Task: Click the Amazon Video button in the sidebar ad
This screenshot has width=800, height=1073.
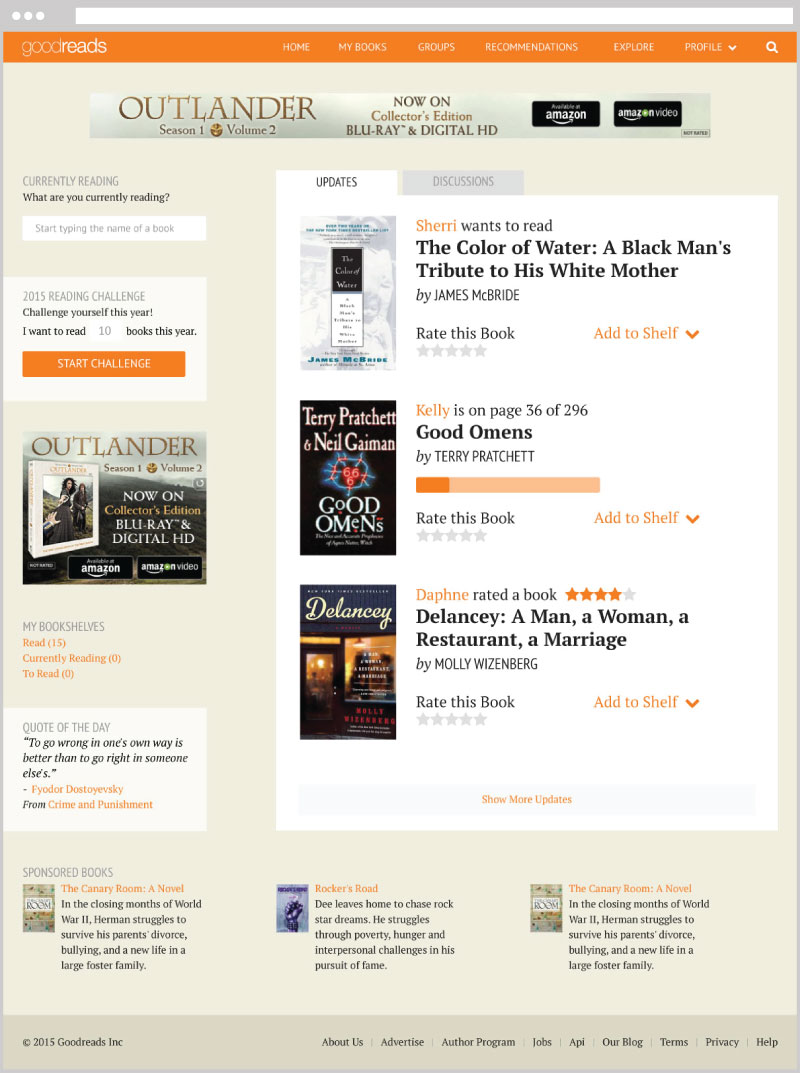Action: [x=170, y=567]
